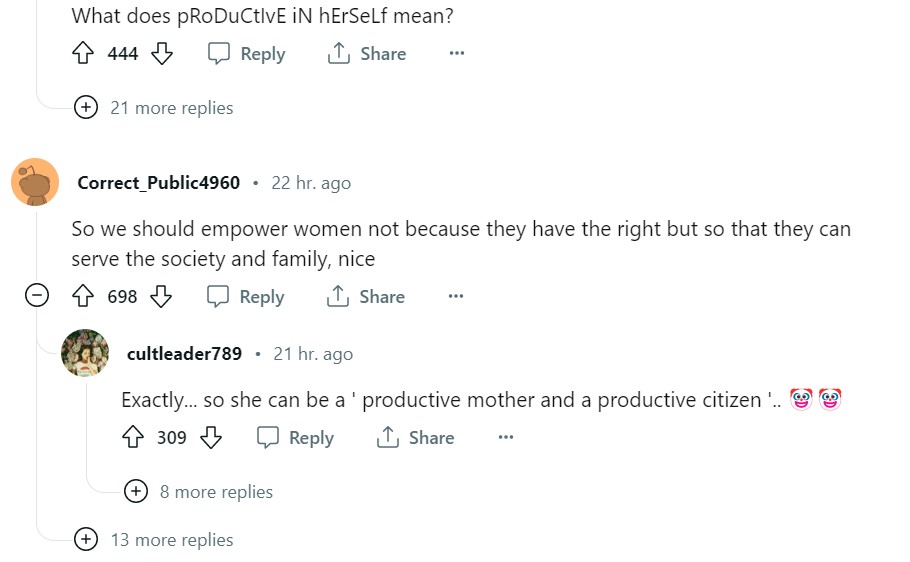Open more options on the 444-point comment

457,54
